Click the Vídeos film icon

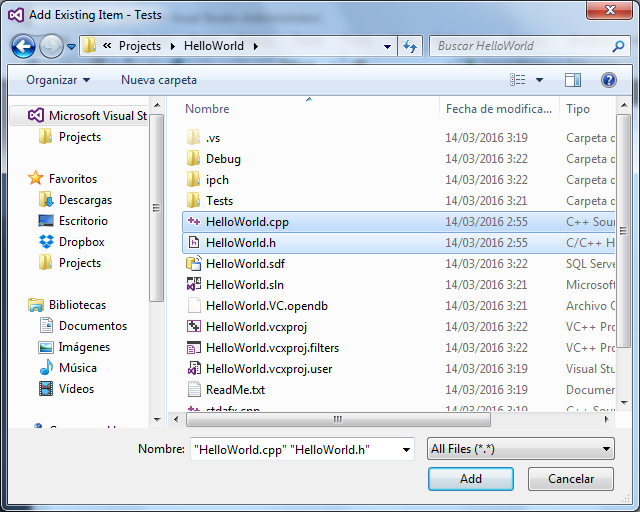46,389
